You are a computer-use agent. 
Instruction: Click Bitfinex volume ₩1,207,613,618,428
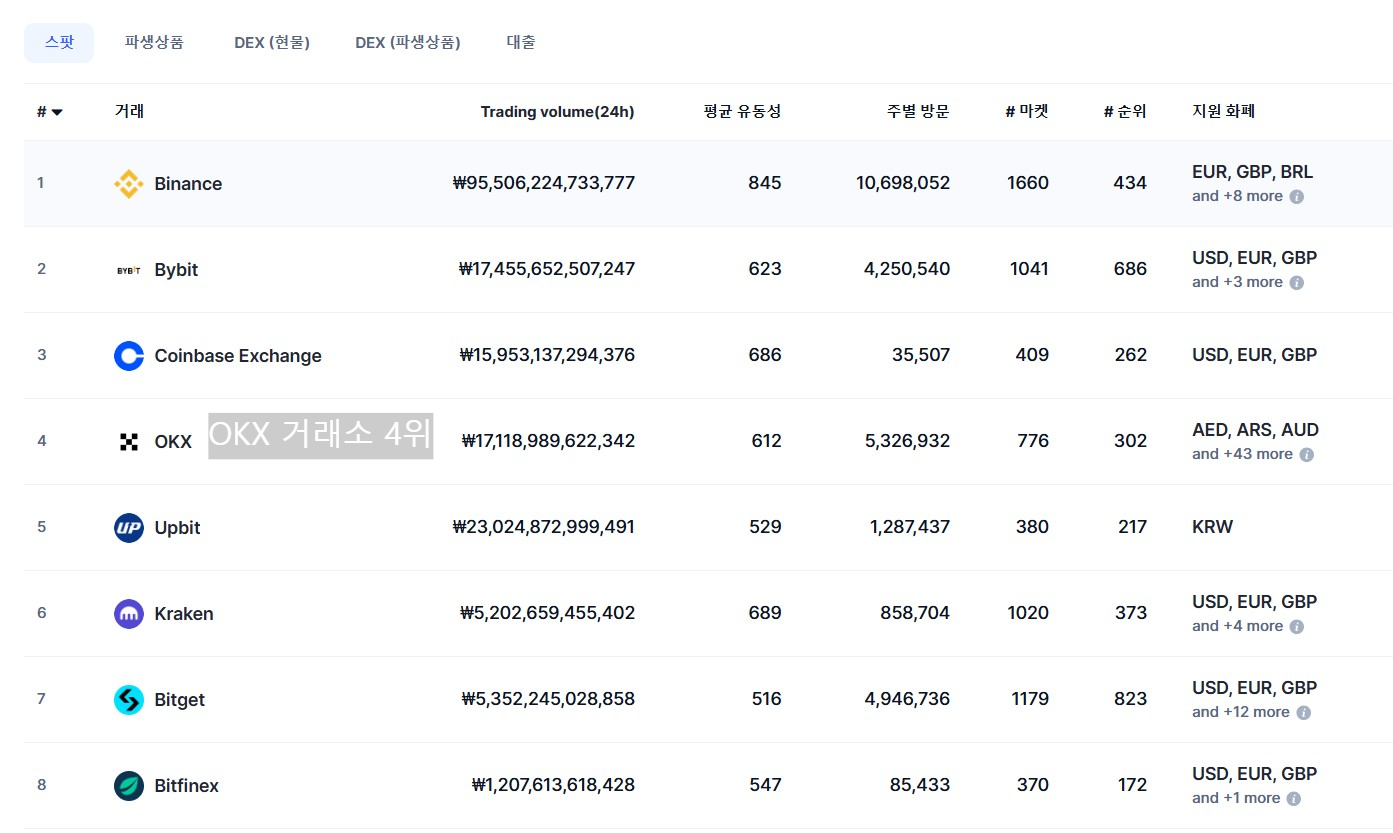tap(553, 785)
